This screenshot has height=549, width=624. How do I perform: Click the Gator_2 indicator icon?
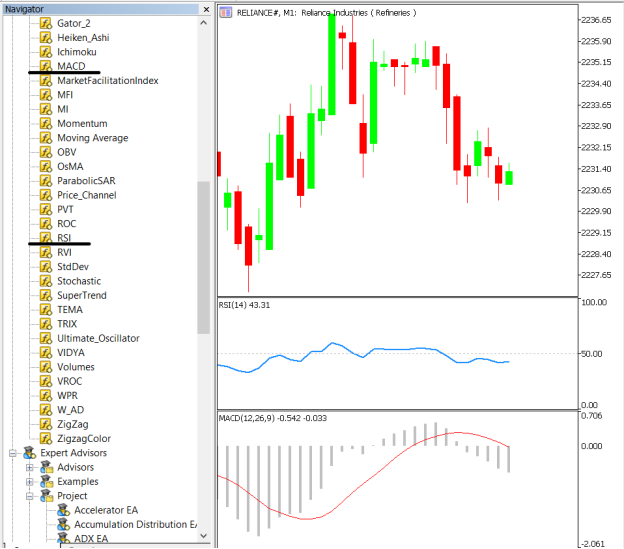tap(46, 23)
